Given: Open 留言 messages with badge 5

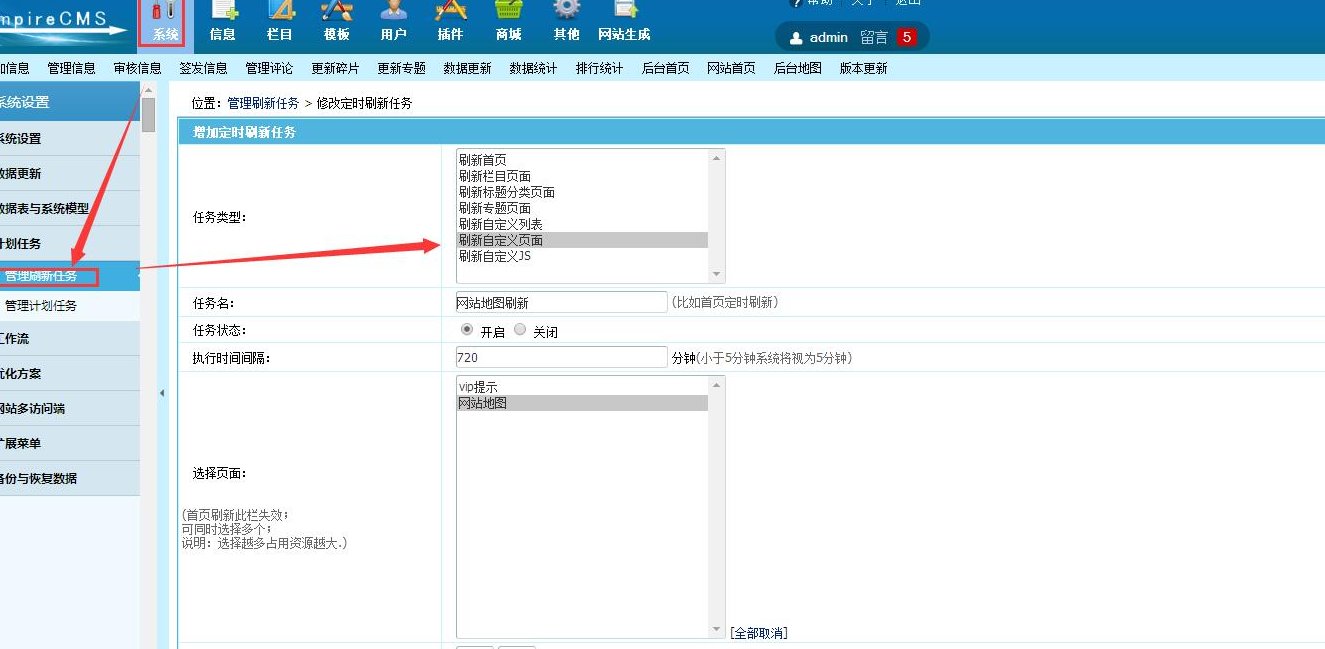Looking at the screenshot, I should coord(887,37).
